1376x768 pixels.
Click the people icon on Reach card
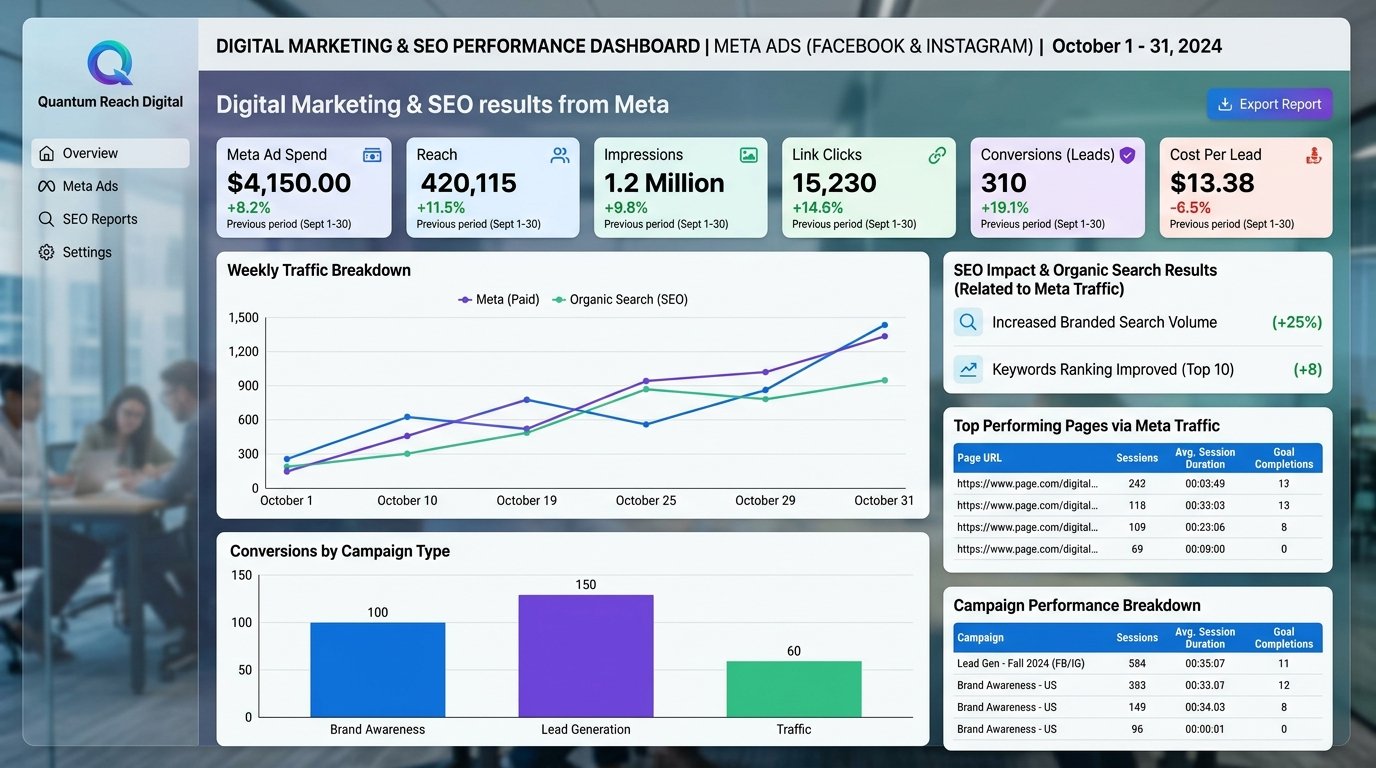[560, 155]
